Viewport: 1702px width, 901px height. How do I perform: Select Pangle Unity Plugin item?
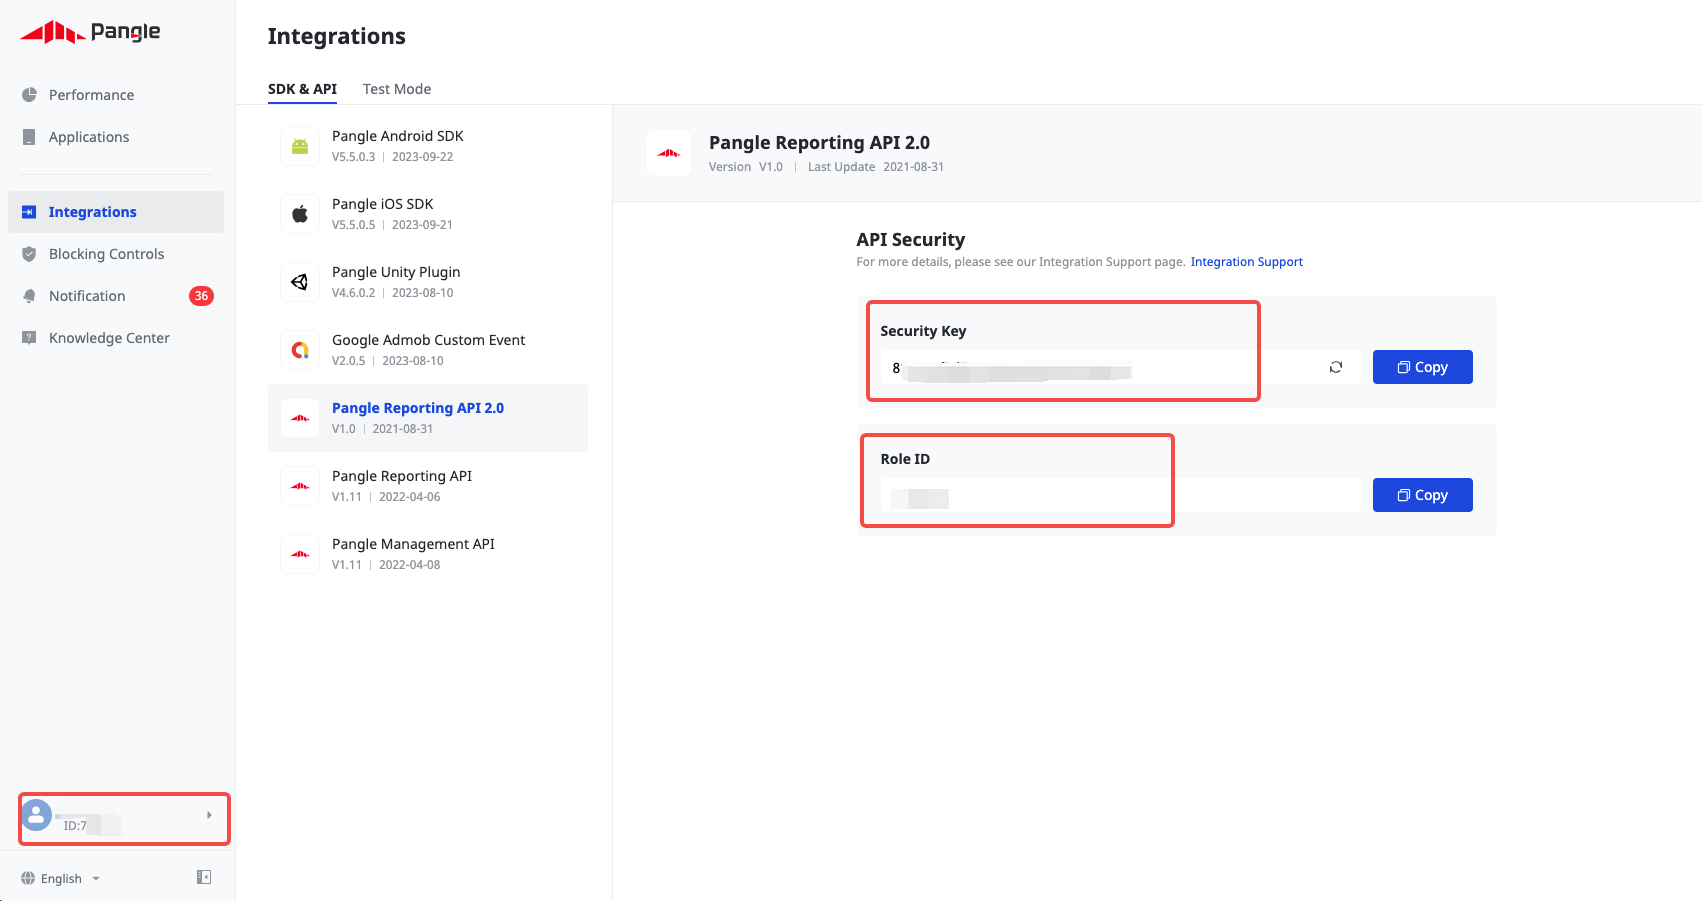(x=428, y=282)
